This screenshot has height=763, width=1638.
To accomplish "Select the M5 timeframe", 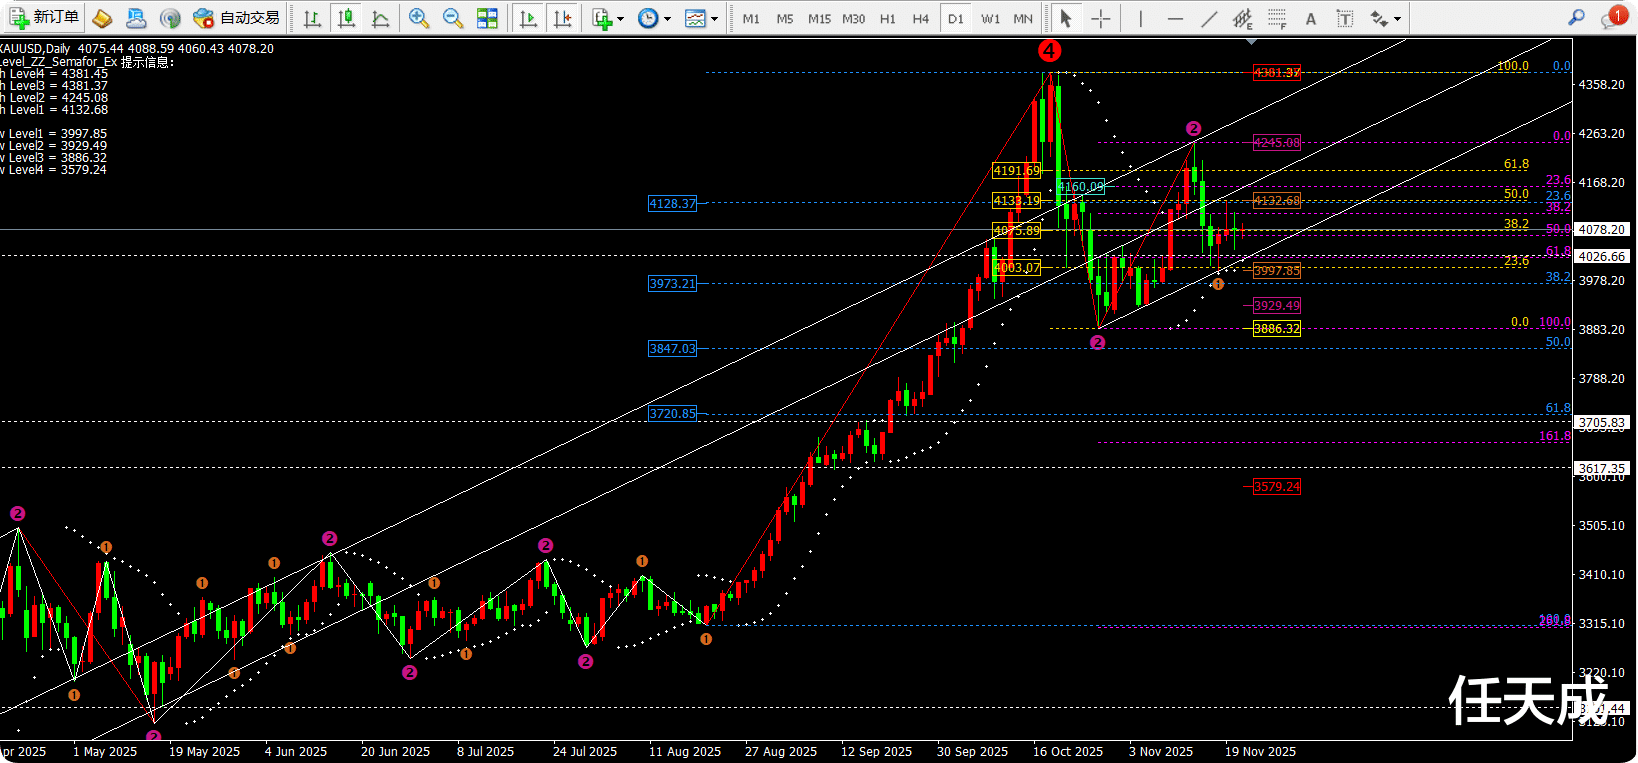I will 785,19.
